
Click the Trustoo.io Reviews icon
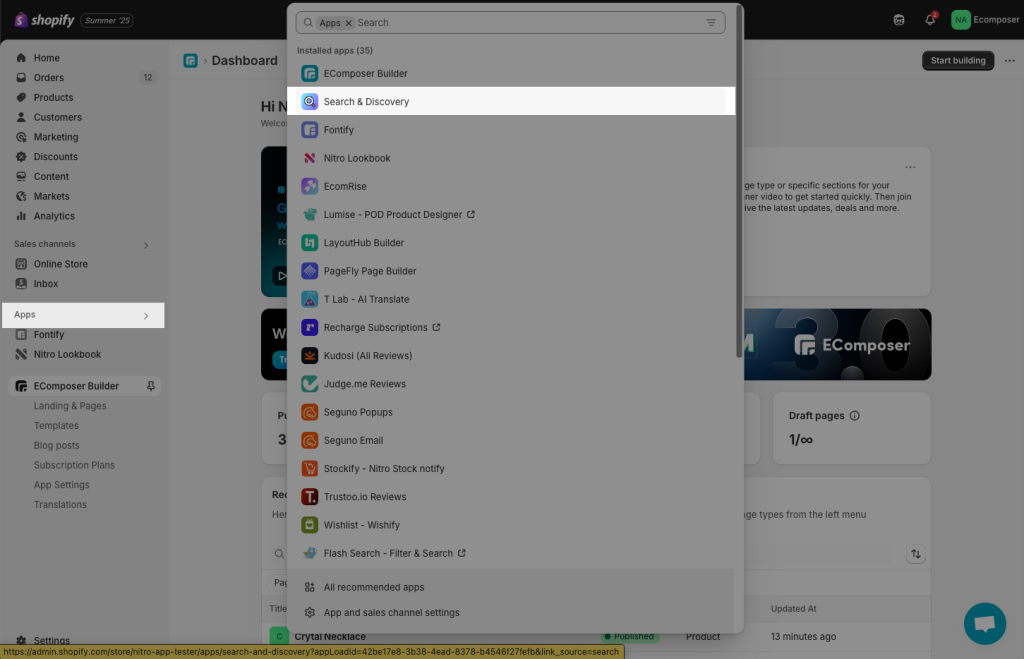[x=310, y=496]
